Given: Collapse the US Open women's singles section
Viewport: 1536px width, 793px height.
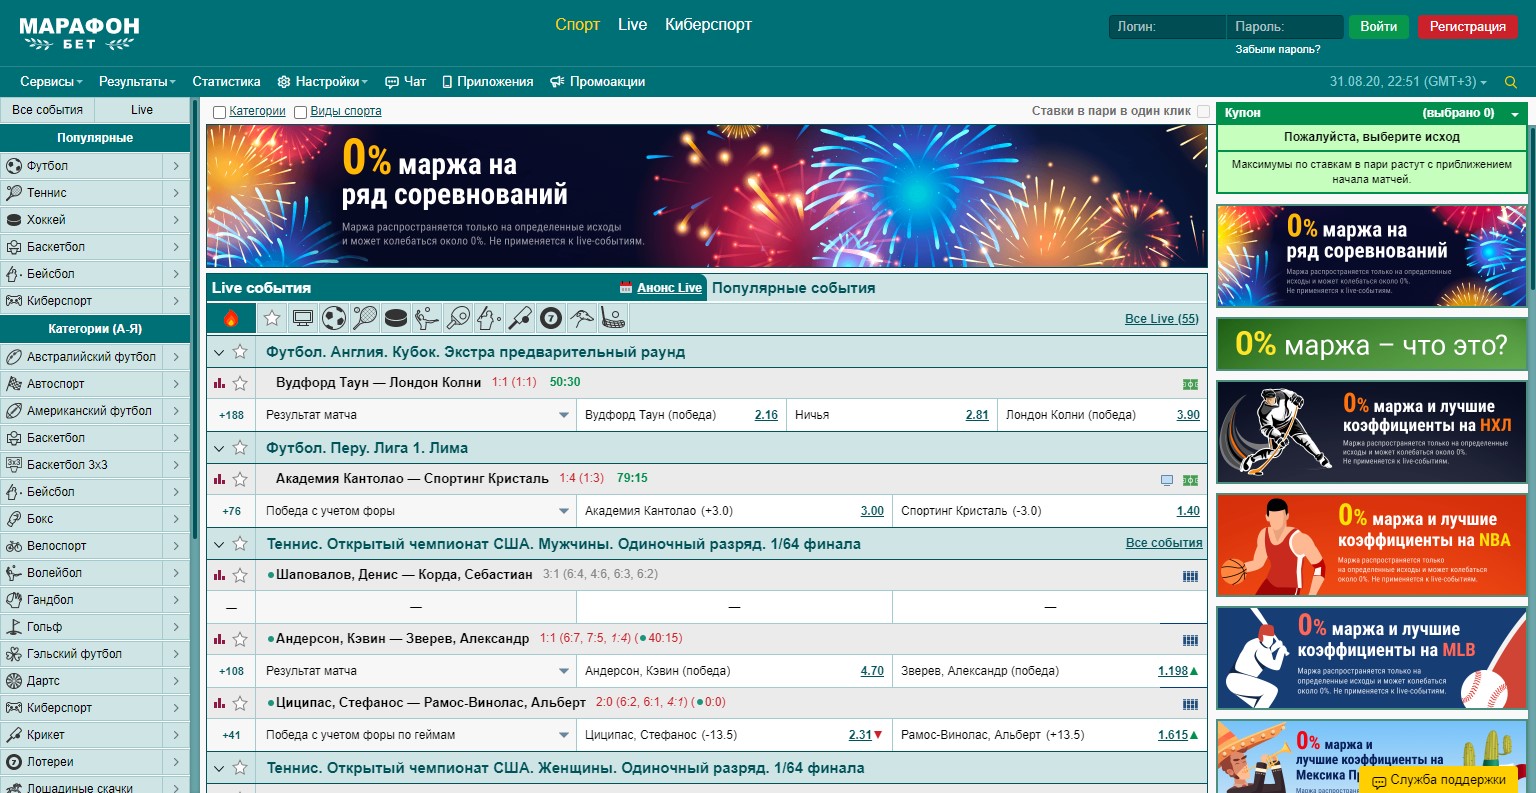Looking at the screenshot, I should (219, 768).
